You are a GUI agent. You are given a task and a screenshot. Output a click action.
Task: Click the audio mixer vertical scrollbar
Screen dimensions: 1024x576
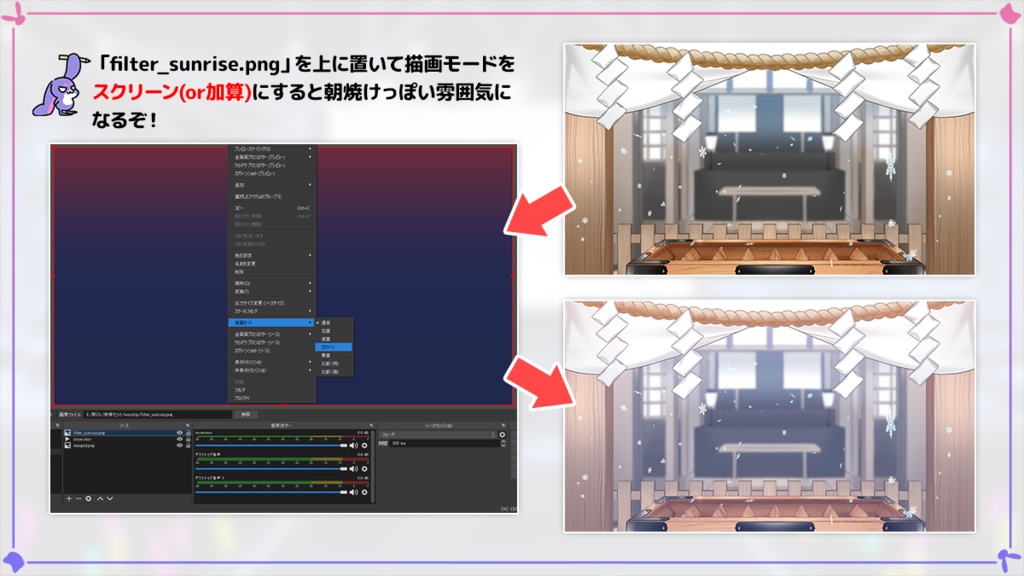(x=372, y=466)
